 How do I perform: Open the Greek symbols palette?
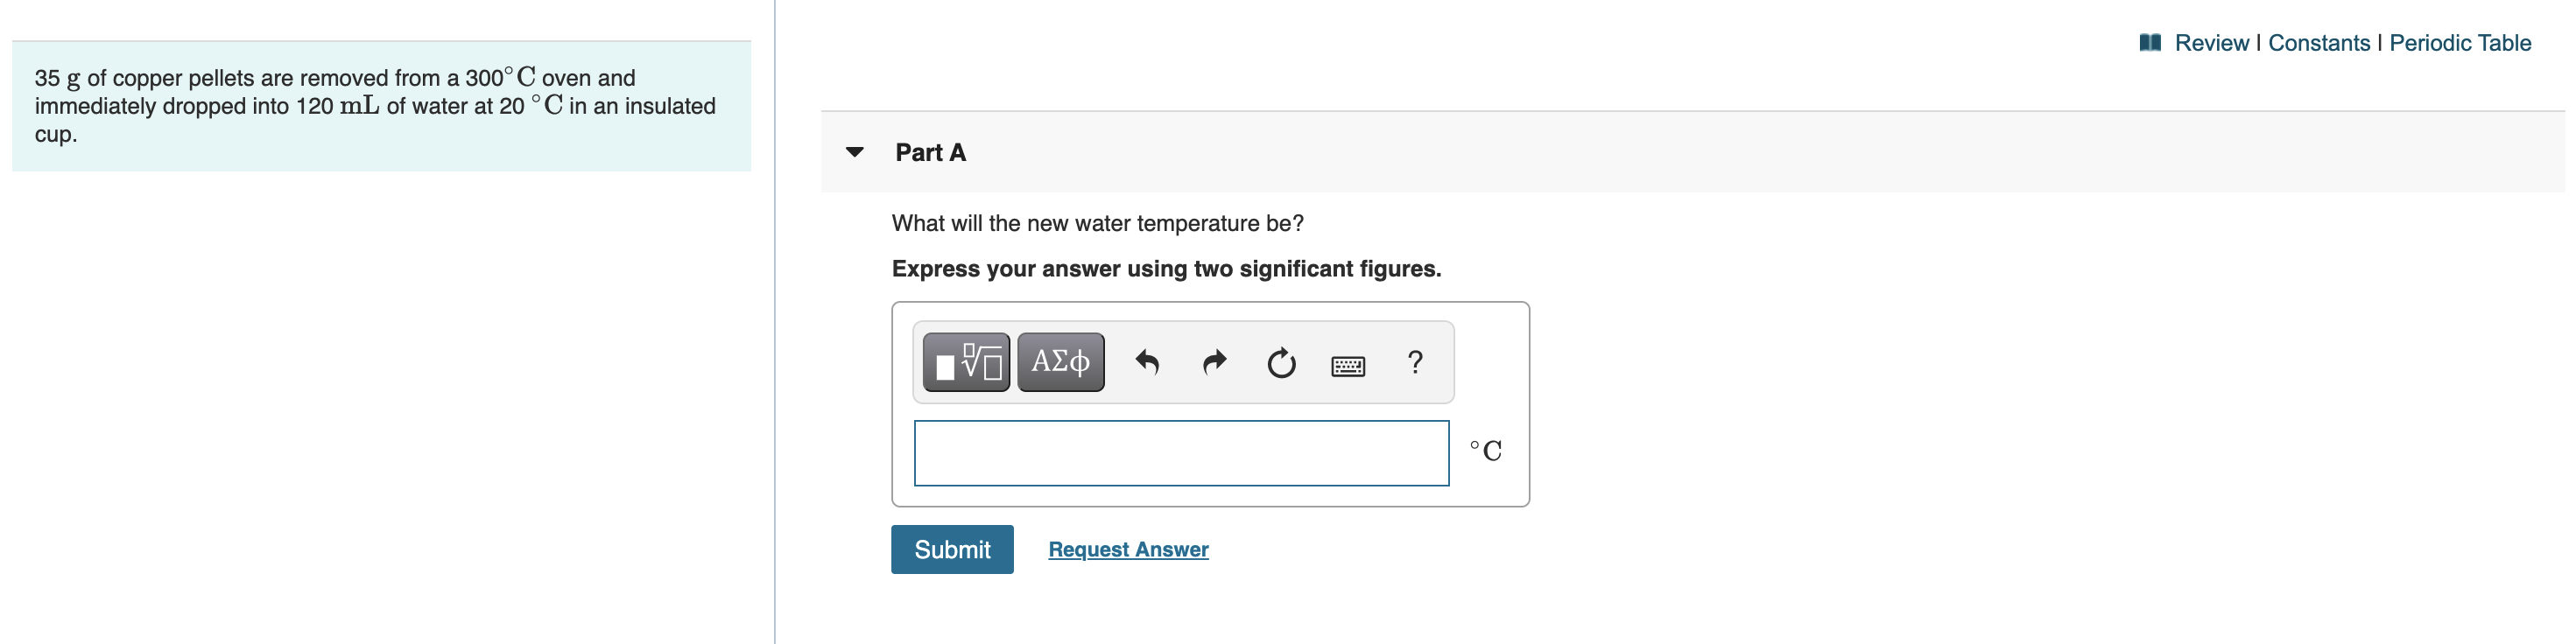pos(1060,362)
